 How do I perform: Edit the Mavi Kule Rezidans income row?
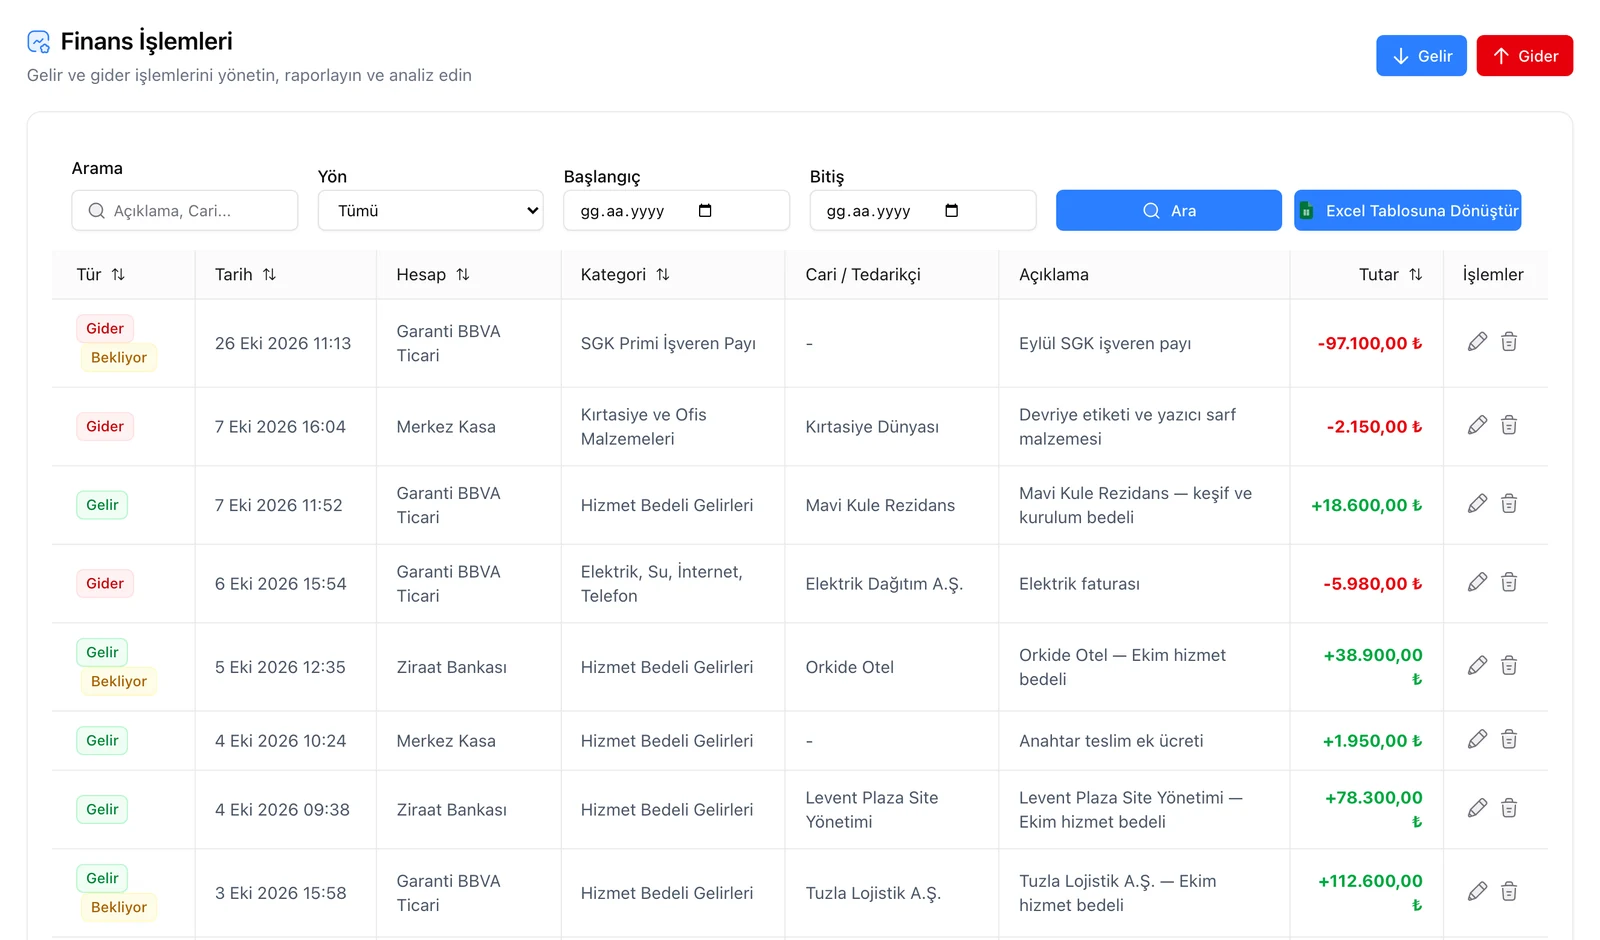pos(1477,504)
